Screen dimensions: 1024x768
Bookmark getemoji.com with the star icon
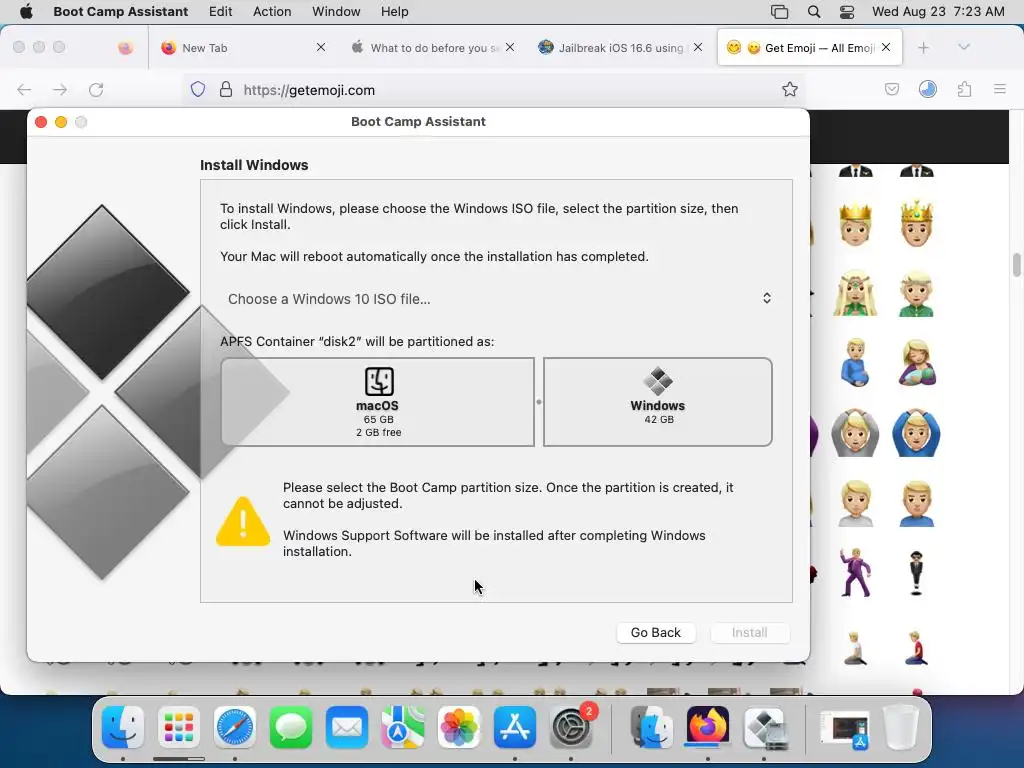point(790,89)
